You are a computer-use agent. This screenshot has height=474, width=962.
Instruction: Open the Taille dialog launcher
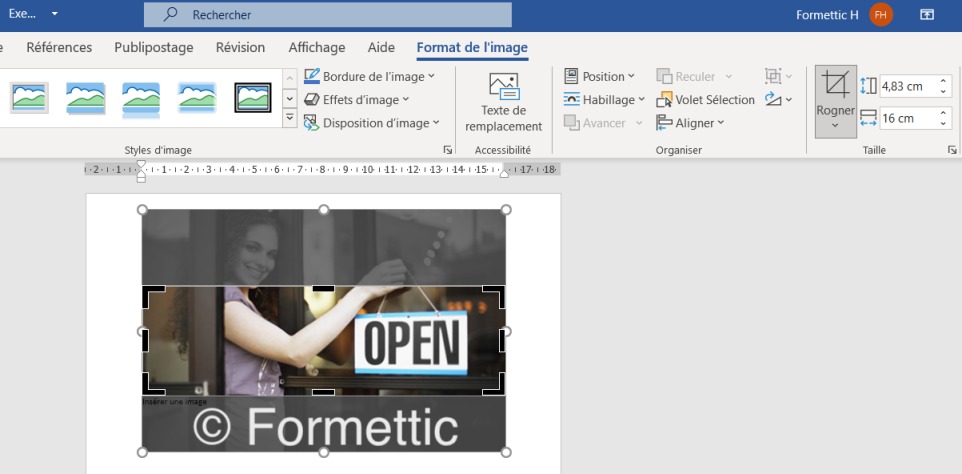[x=952, y=150]
